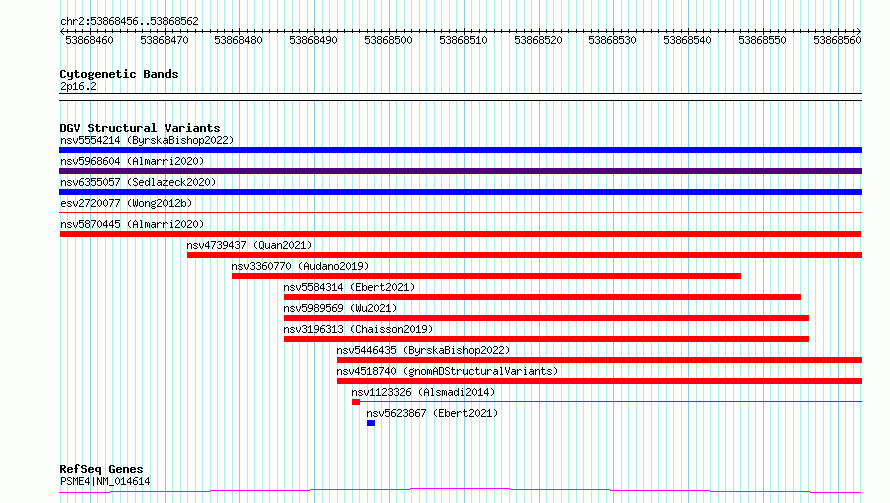Click the red nsv3360770 variant bar
Viewport: 890px width, 503px height.
(486, 276)
